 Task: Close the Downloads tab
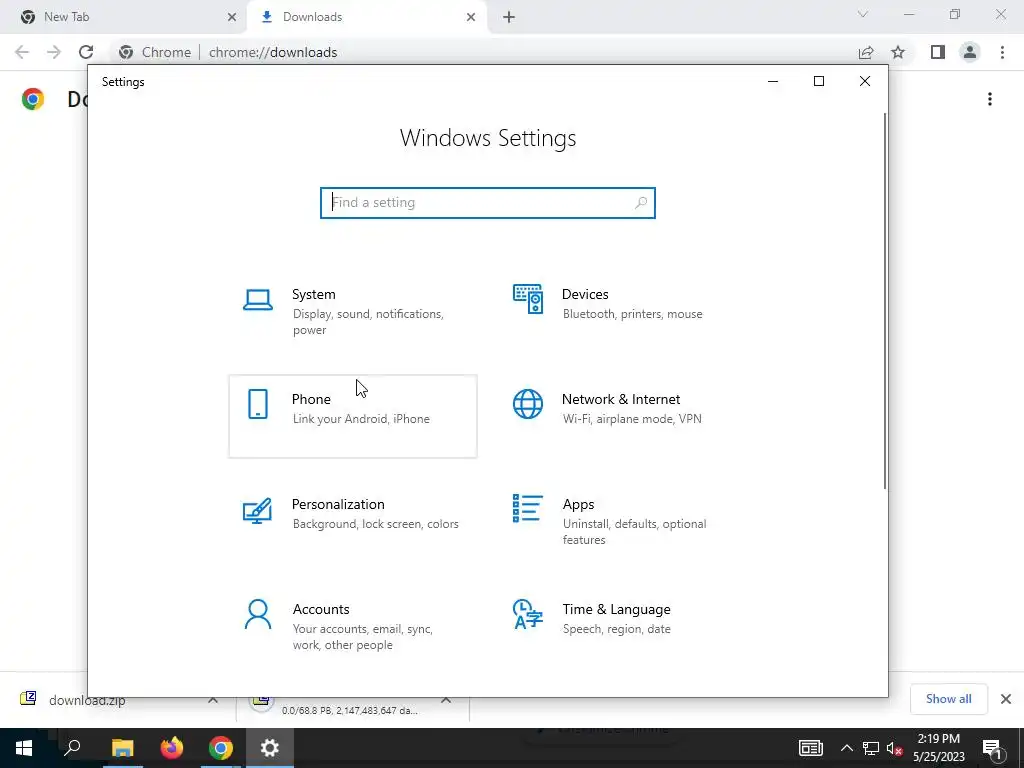pyautogui.click(x=471, y=17)
